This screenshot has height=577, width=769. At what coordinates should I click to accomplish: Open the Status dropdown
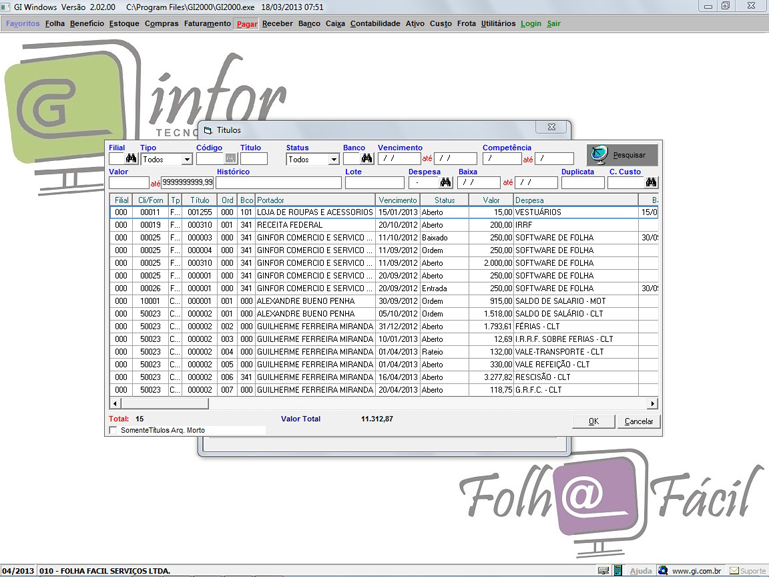[x=333, y=159]
